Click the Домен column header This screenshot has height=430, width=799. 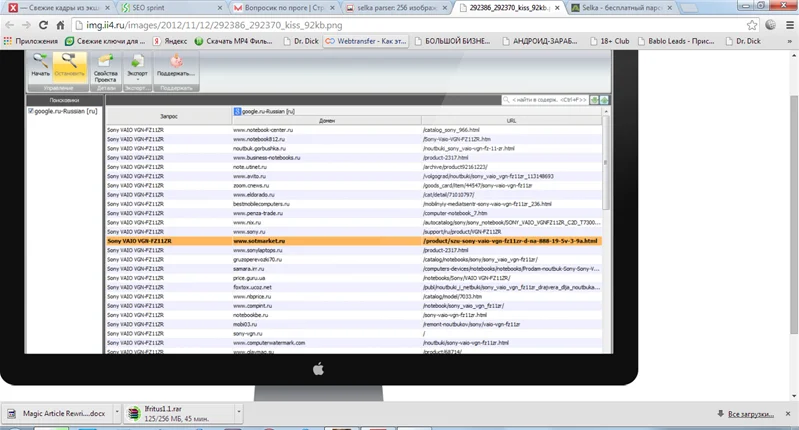point(326,121)
